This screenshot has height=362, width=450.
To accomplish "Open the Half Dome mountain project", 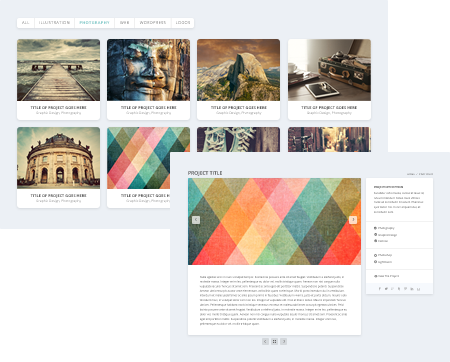I will pyautogui.click(x=238, y=70).
